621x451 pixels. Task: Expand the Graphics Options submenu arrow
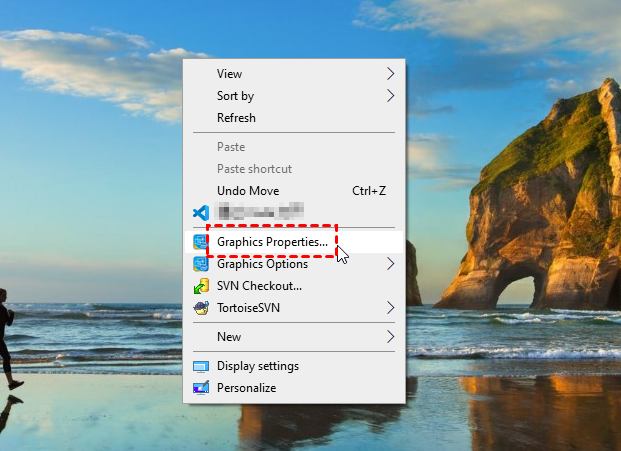point(391,264)
